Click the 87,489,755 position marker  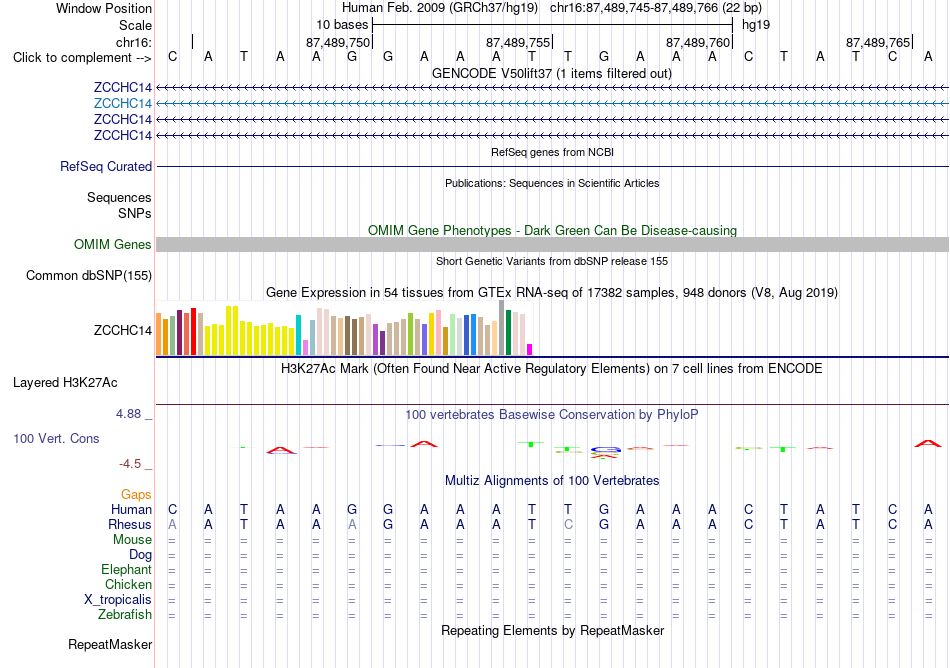(518, 42)
